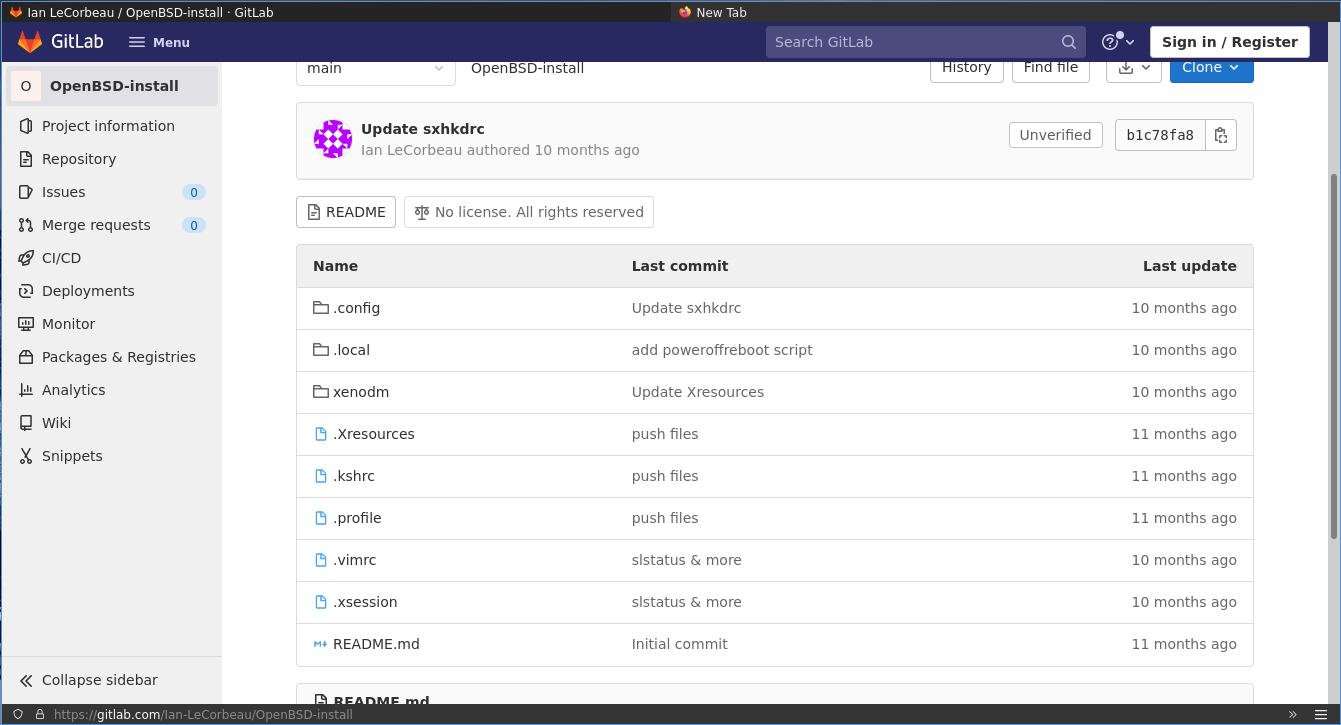Open the Update sxhkdrc commit title
Image resolution: width=1341 pixels, height=725 pixels.
click(x=423, y=129)
